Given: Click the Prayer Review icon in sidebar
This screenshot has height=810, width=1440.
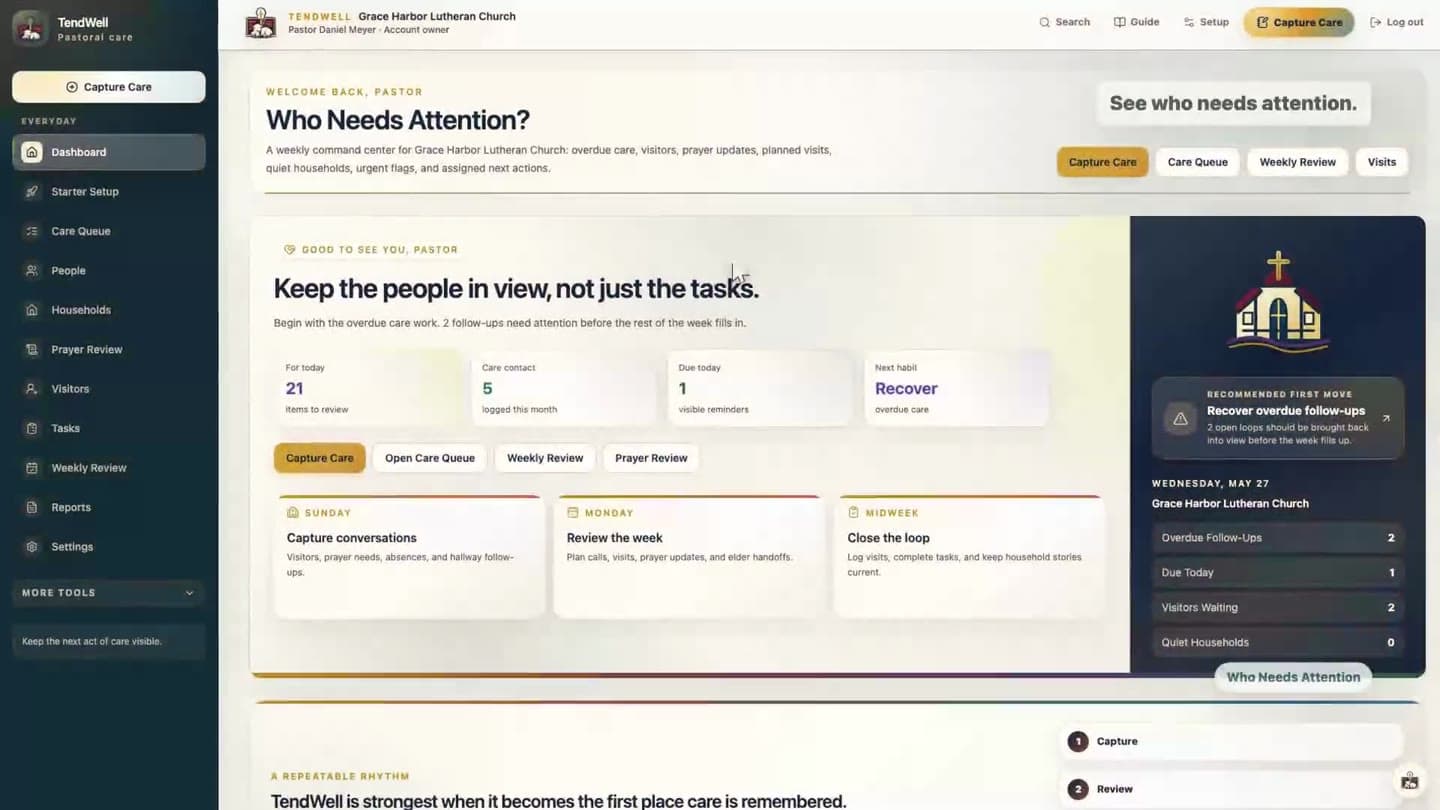Looking at the screenshot, I should [x=32, y=350].
